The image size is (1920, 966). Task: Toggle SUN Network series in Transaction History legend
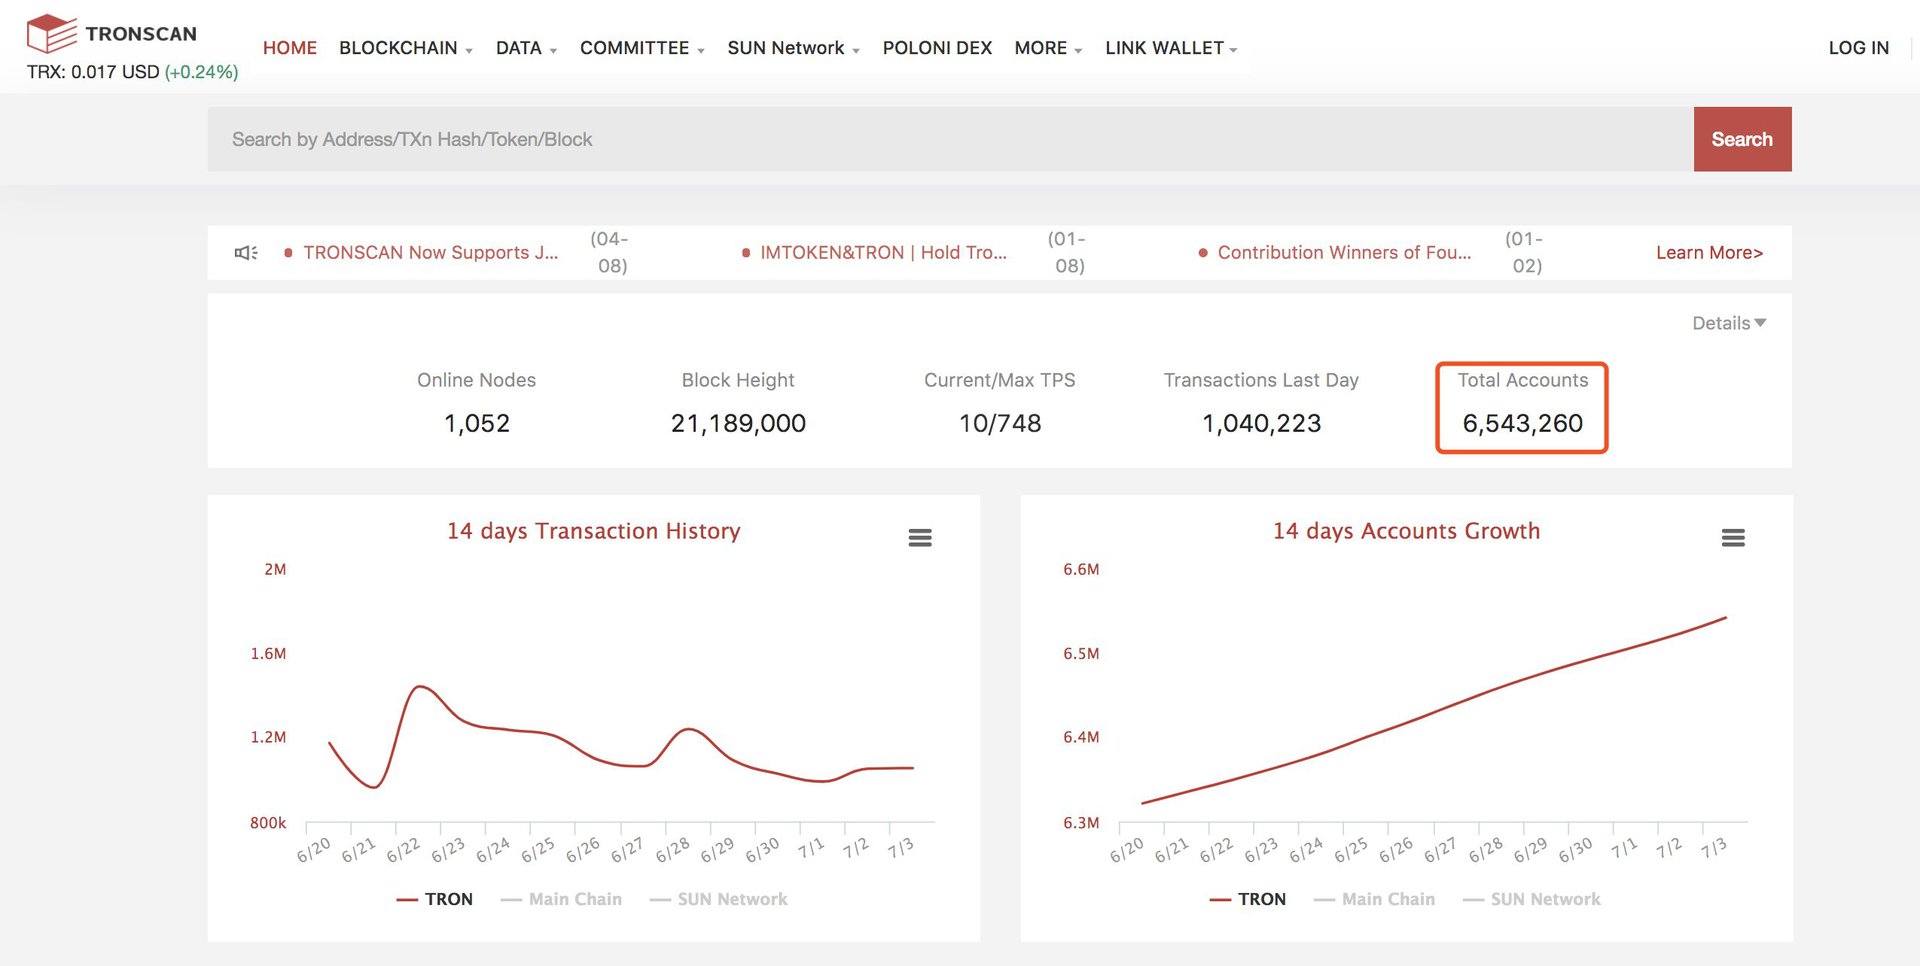pyautogui.click(x=718, y=899)
